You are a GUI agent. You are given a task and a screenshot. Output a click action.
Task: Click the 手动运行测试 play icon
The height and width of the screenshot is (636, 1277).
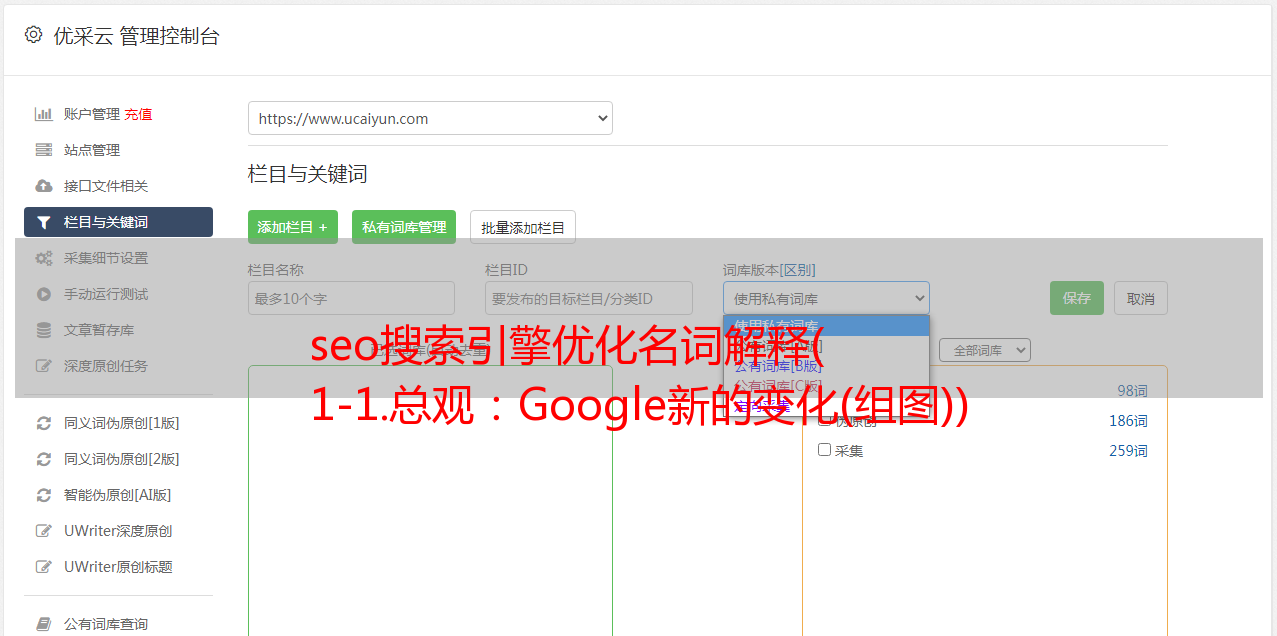pyautogui.click(x=43, y=294)
